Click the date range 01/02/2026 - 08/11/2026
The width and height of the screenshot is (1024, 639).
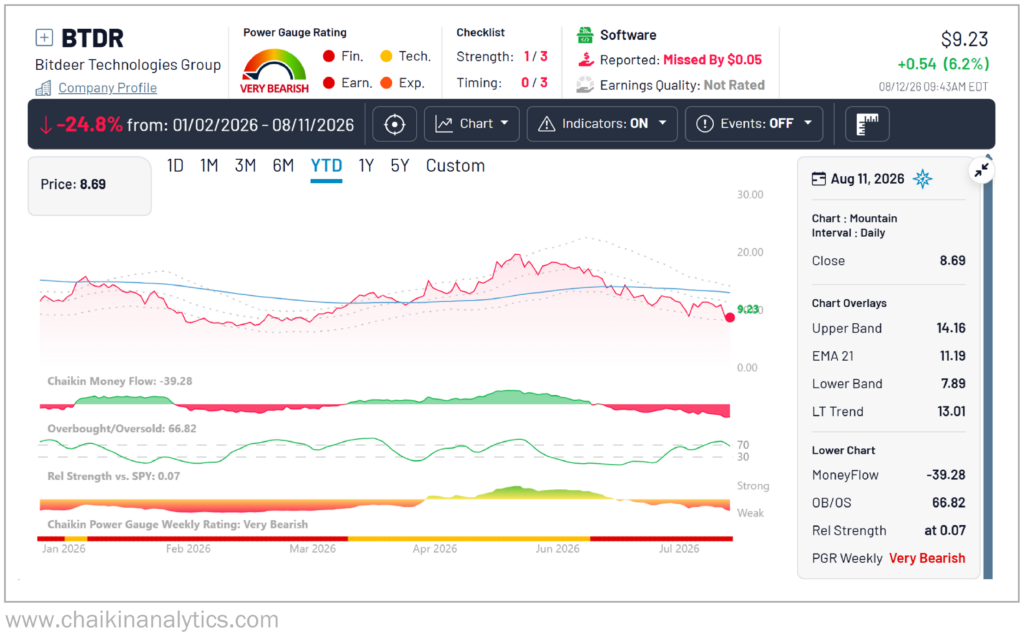[263, 125]
